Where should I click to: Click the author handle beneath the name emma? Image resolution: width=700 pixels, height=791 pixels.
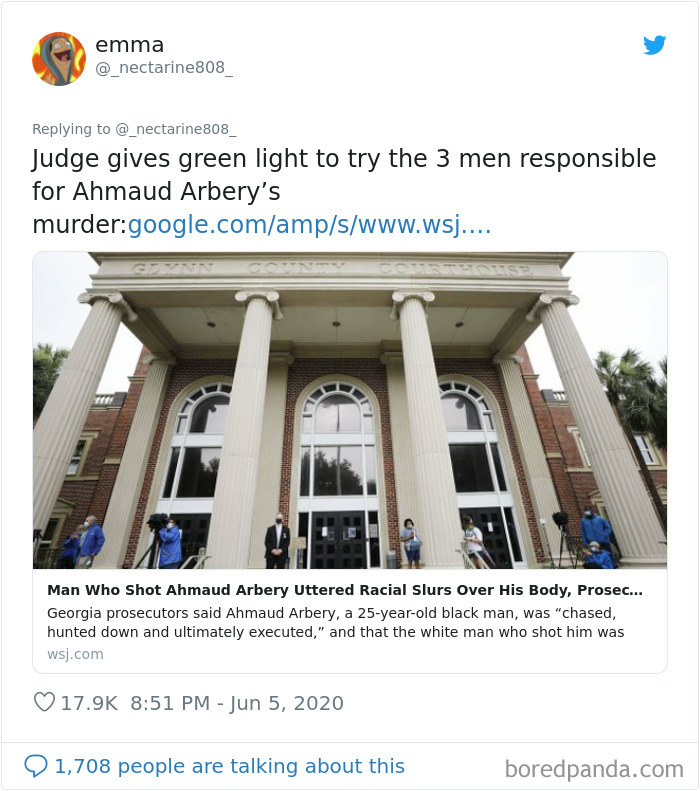point(163,70)
